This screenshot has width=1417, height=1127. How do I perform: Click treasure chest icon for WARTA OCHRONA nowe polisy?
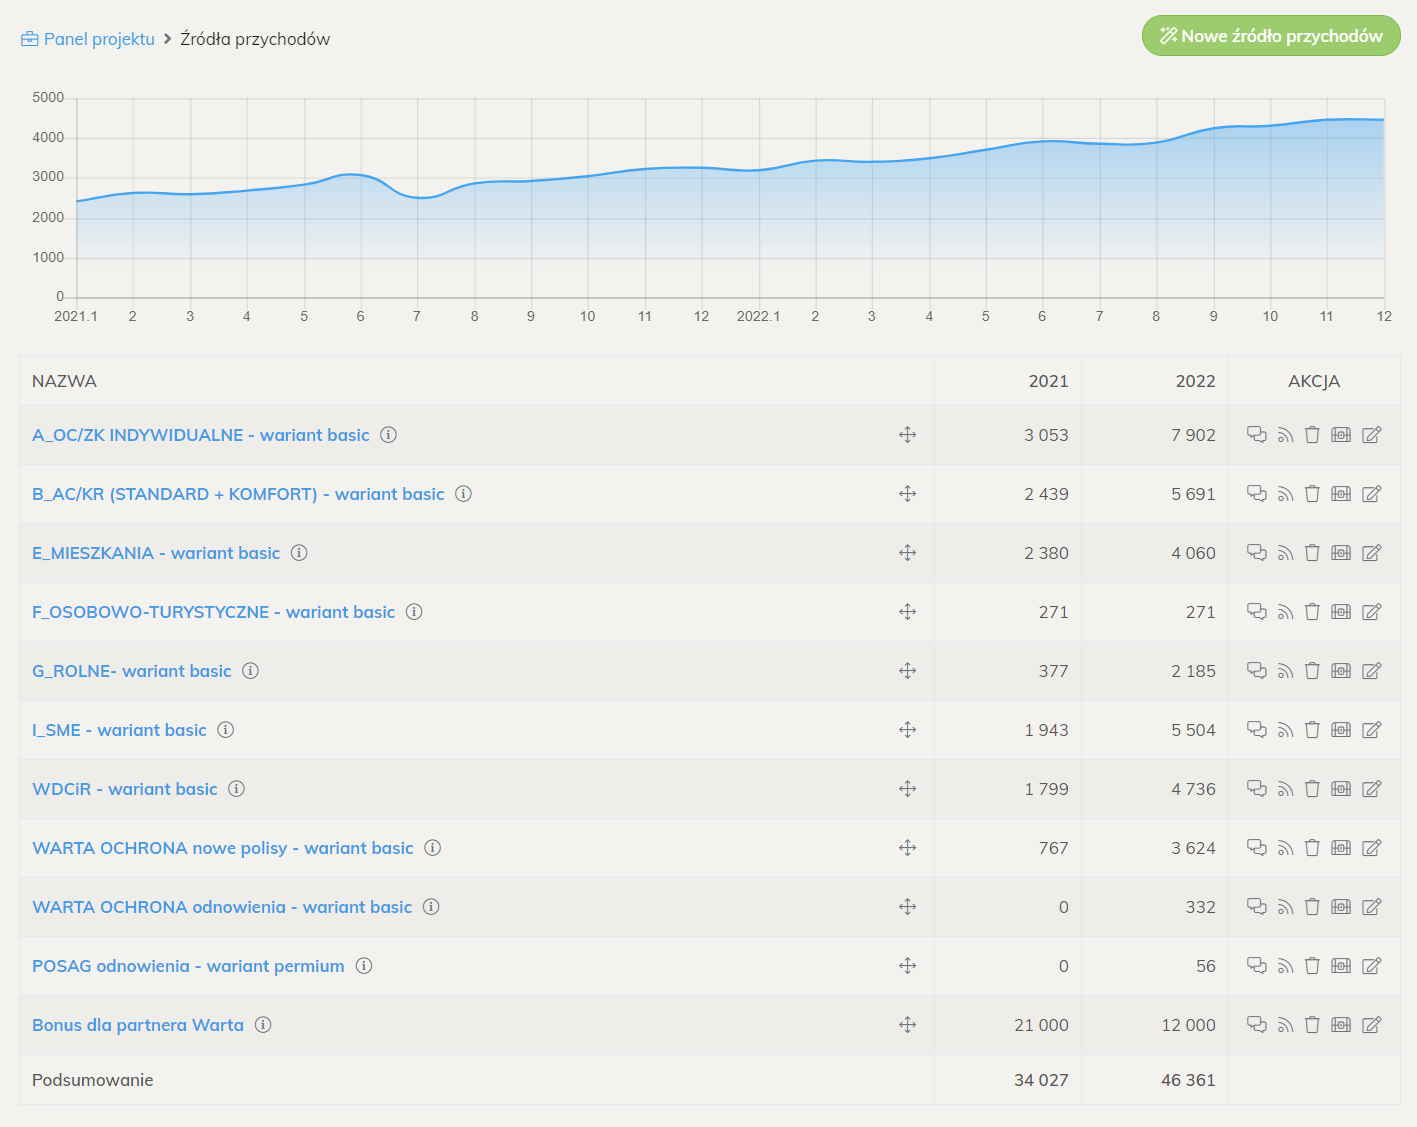1341,848
